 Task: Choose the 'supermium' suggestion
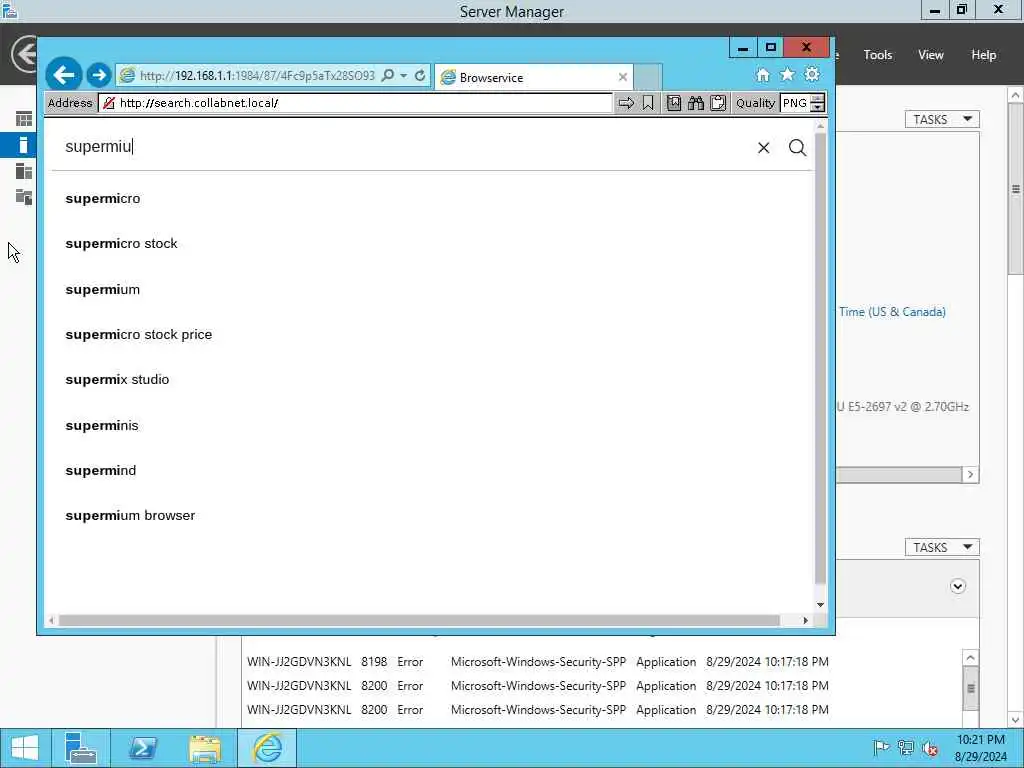103,289
